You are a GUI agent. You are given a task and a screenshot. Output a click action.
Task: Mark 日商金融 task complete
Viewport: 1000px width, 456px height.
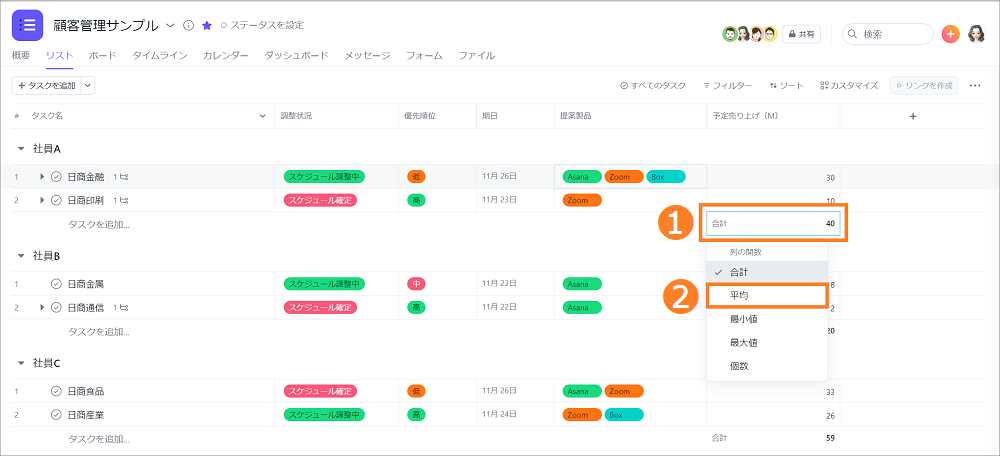coord(56,177)
